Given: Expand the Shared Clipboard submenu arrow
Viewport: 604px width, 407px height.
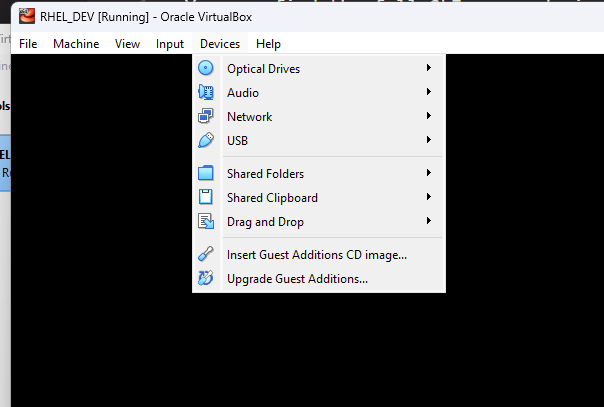Looking at the screenshot, I should (x=429, y=197).
